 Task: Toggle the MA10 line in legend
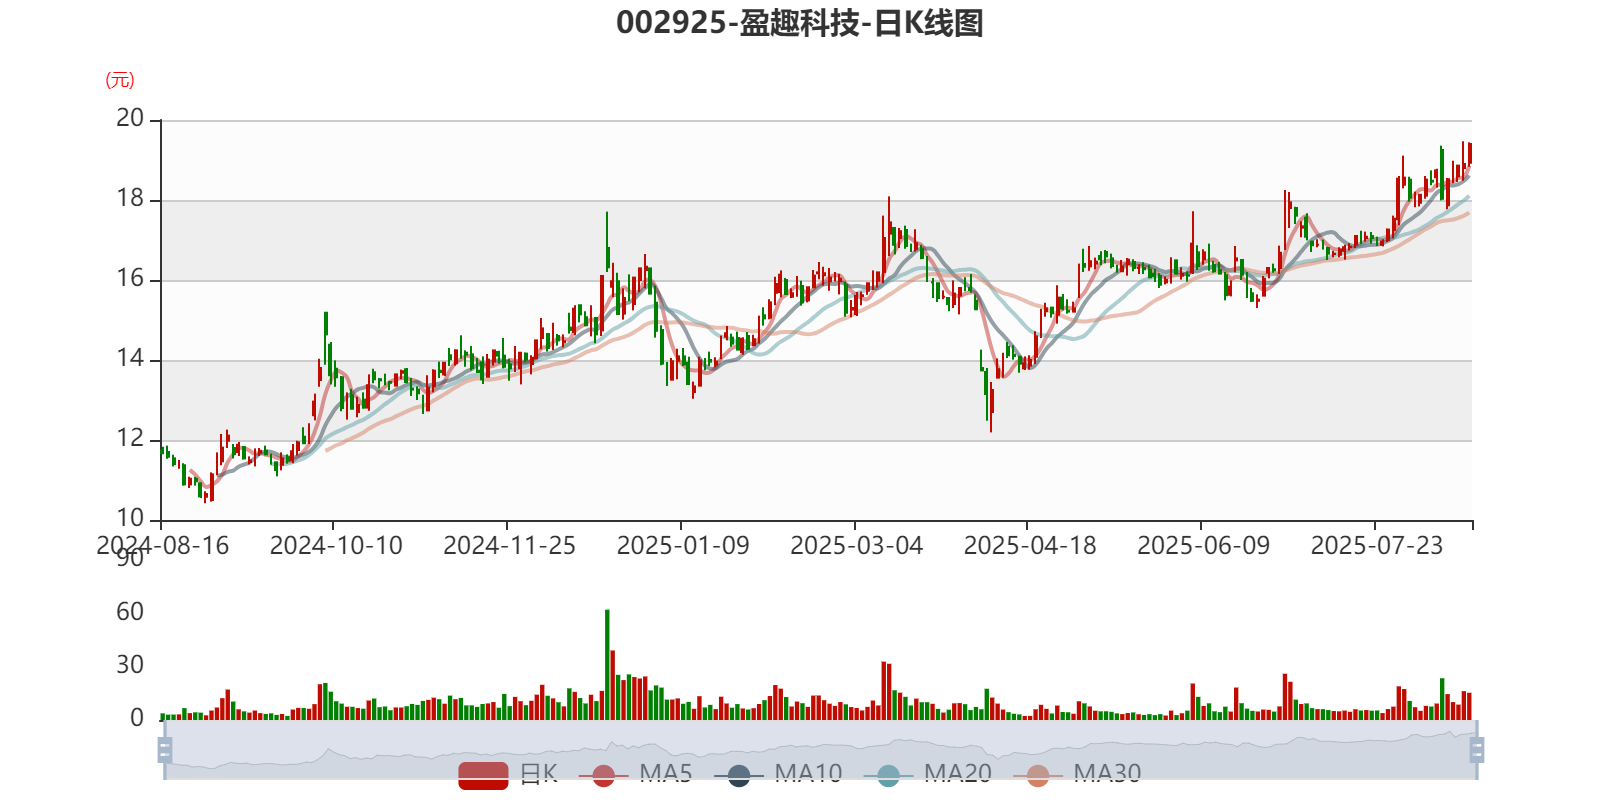(778, 774)
